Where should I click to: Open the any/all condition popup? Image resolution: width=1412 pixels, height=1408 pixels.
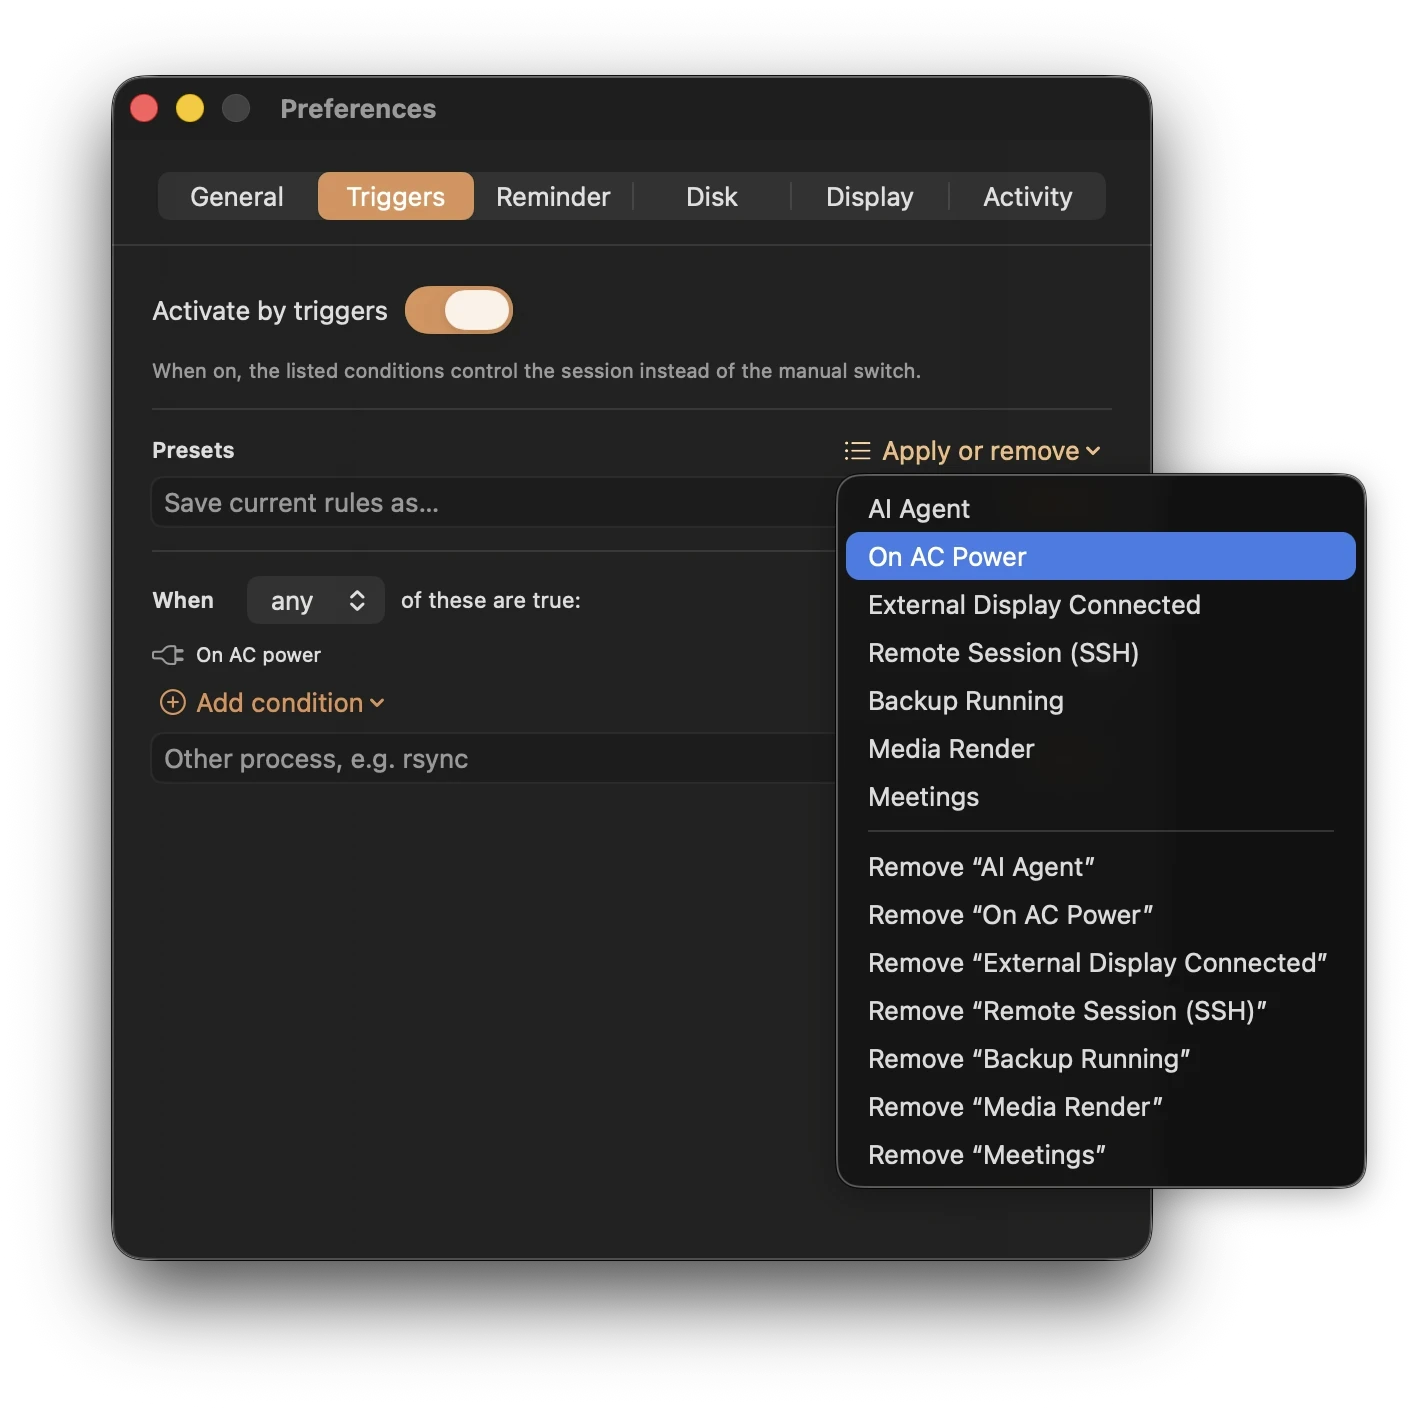point(316,600)
